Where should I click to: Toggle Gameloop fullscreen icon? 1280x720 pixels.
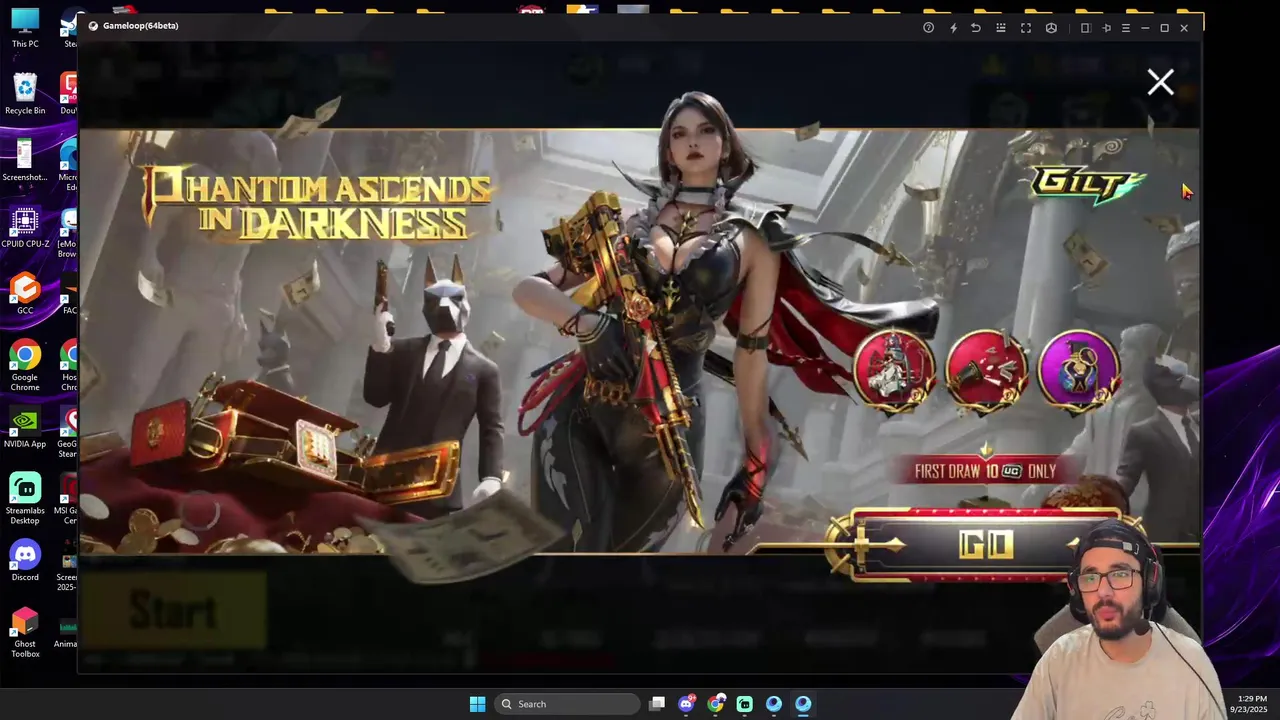[x=1026, y=28]
